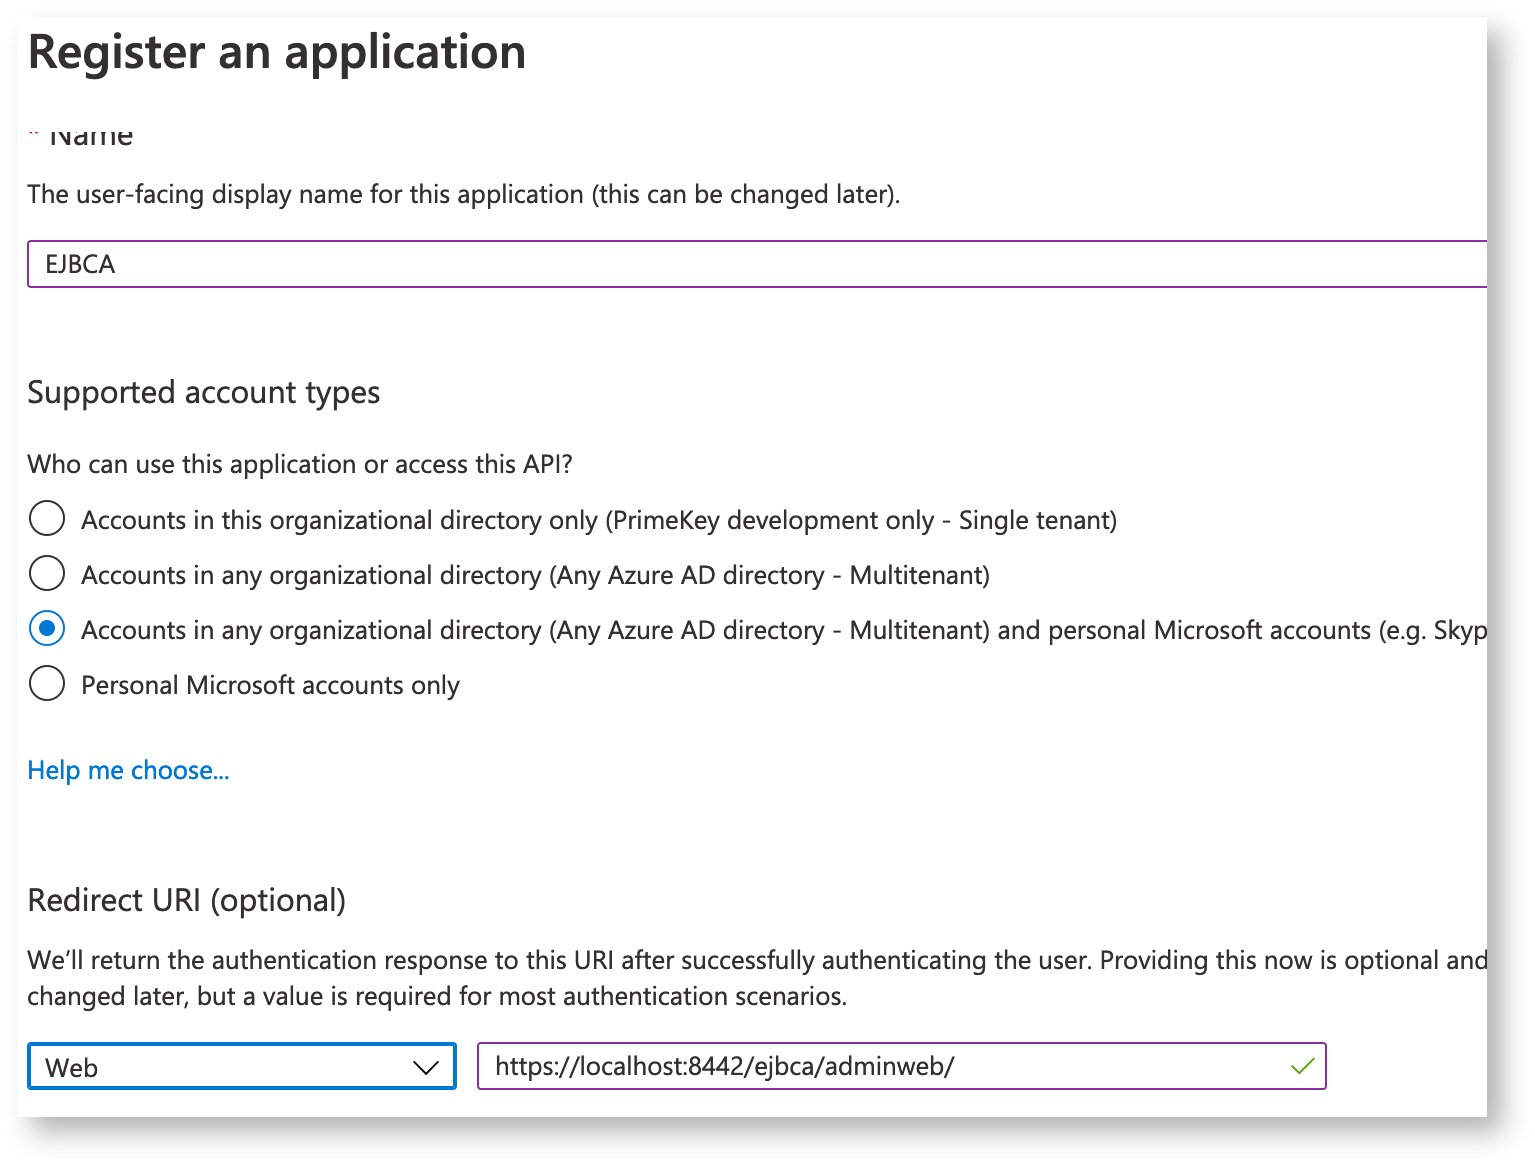The image size is (1535, 1165).
Task: Pick the Personal Microsoft accounts only radio
Action: click(47, 684)
